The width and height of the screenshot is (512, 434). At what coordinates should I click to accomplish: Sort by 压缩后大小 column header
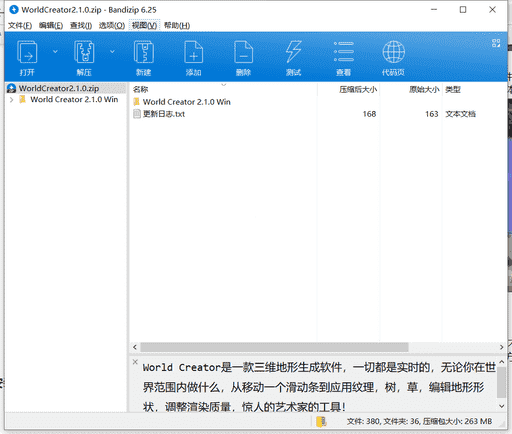[x=358, y=89]
